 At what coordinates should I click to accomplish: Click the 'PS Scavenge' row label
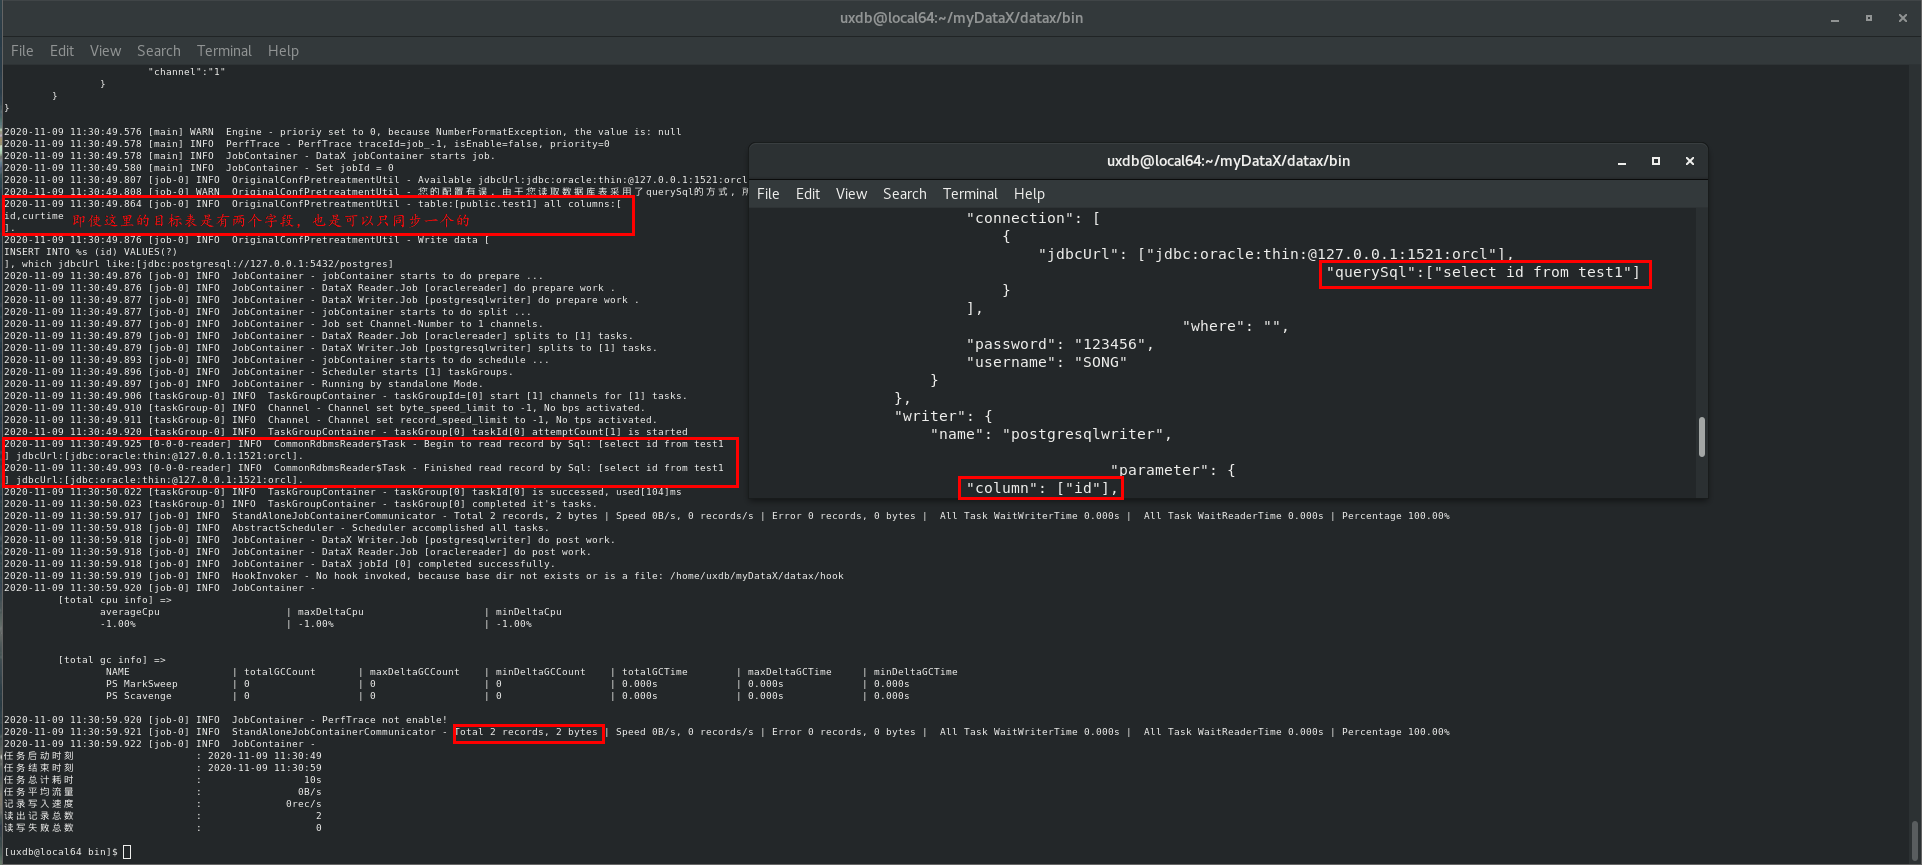(x=139, y=696)
